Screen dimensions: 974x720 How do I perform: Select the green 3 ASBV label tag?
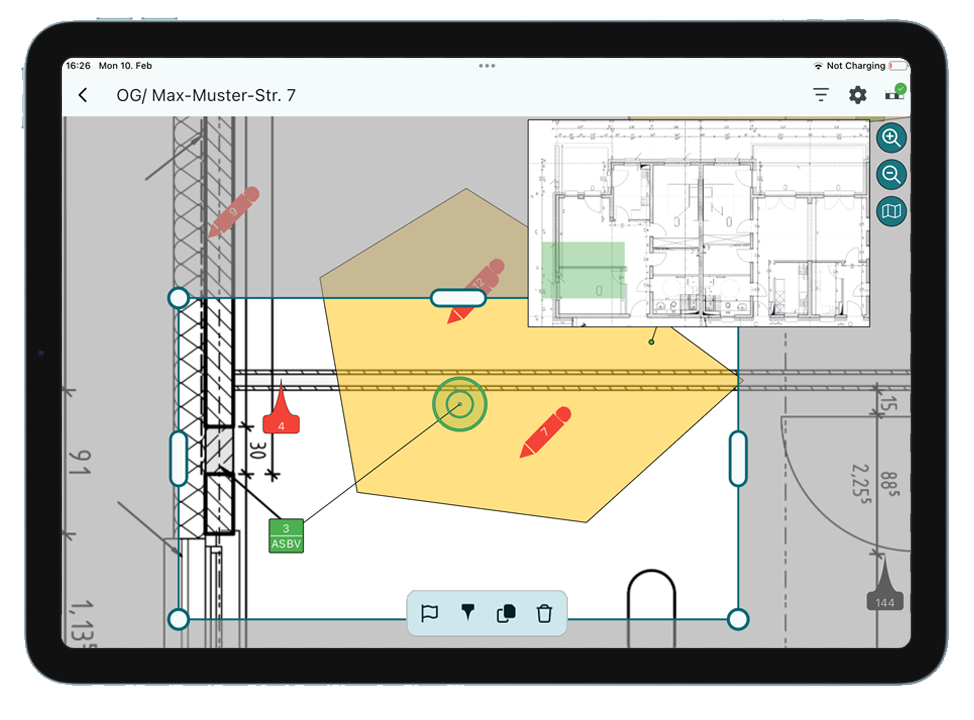(x=286, y=536)
